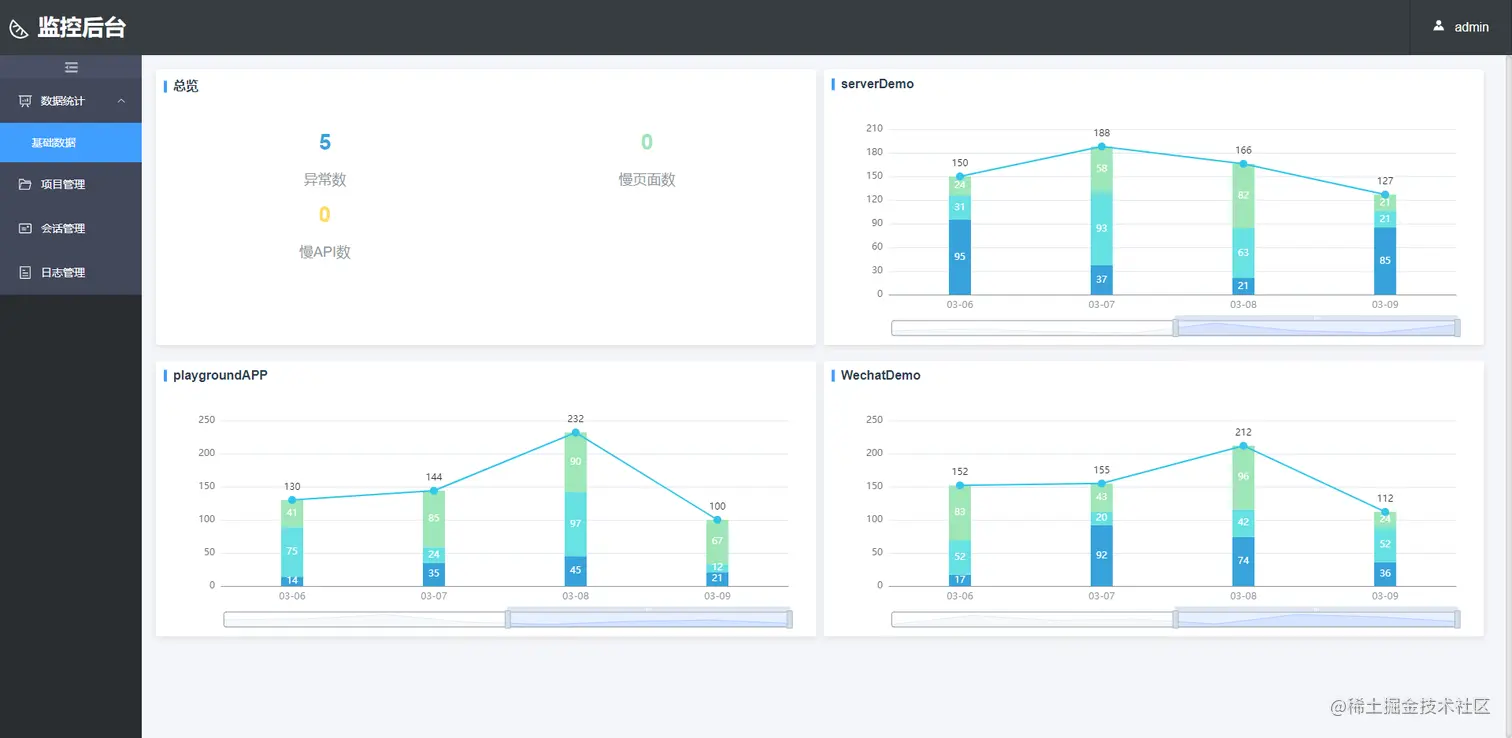Click the playgroundAPP bar segment labeled 90
The height and width of the screenshot is (738, 1512).
click(x=576, y=462)
